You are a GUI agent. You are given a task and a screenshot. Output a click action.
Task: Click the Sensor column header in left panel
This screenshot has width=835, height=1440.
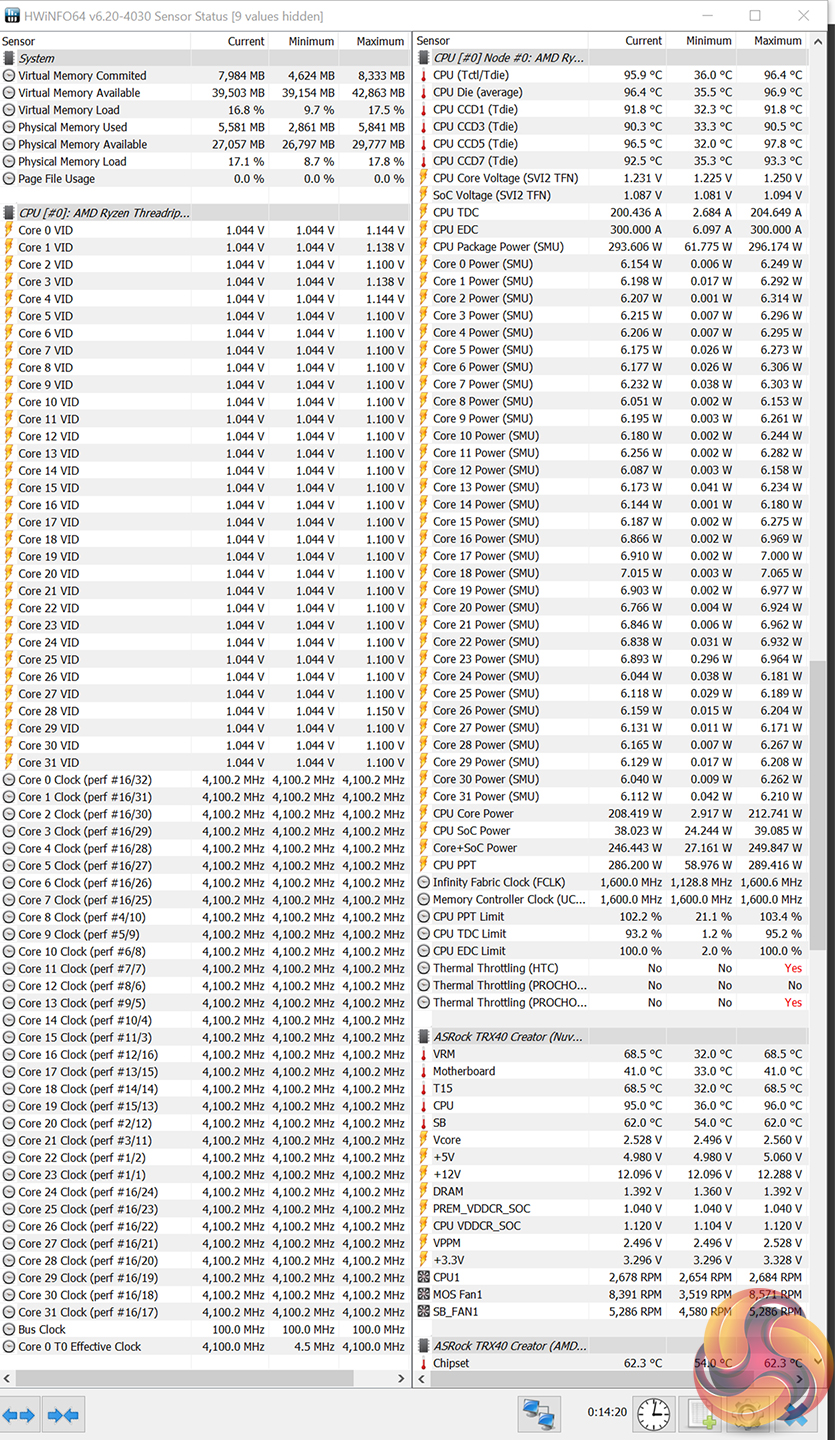click(95, 41)
